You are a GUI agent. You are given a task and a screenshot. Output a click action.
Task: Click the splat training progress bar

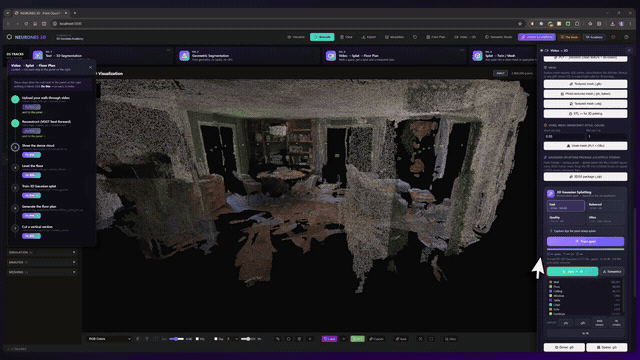pyautogui.click(x=585, y=249)
